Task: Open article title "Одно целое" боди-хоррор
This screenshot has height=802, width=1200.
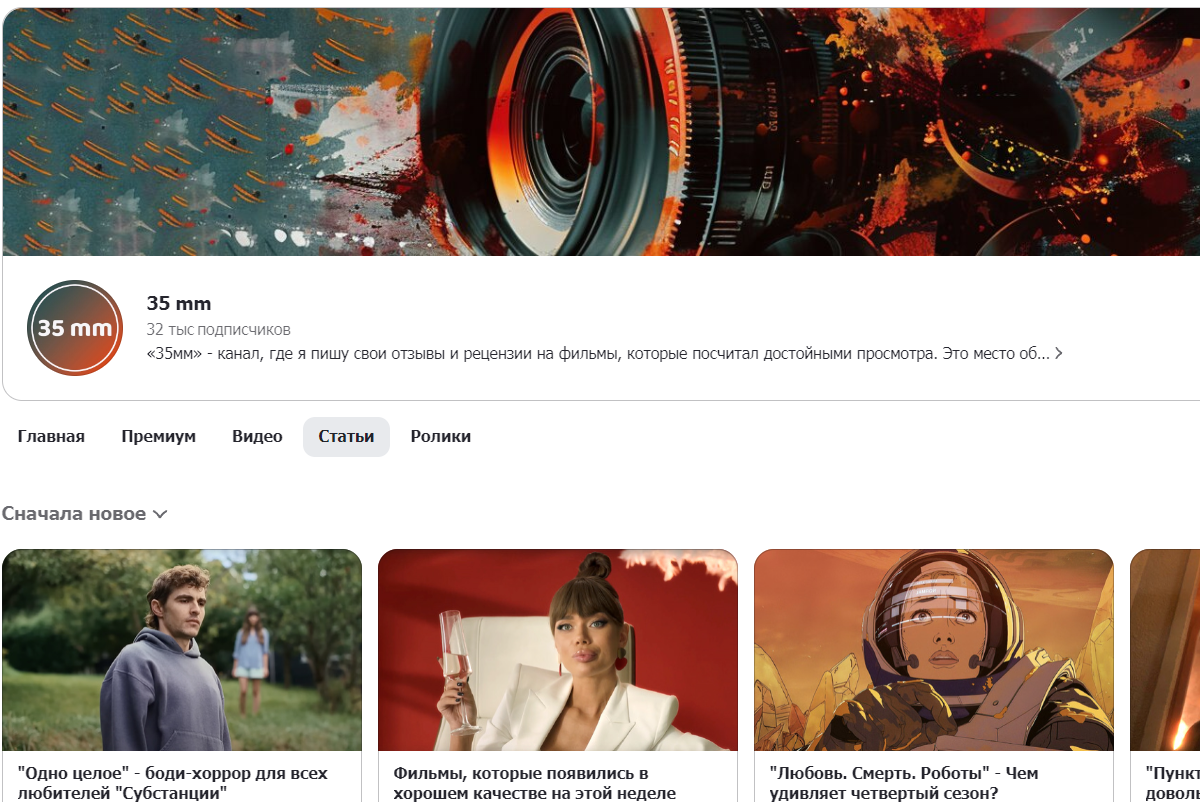Action: 173,783
